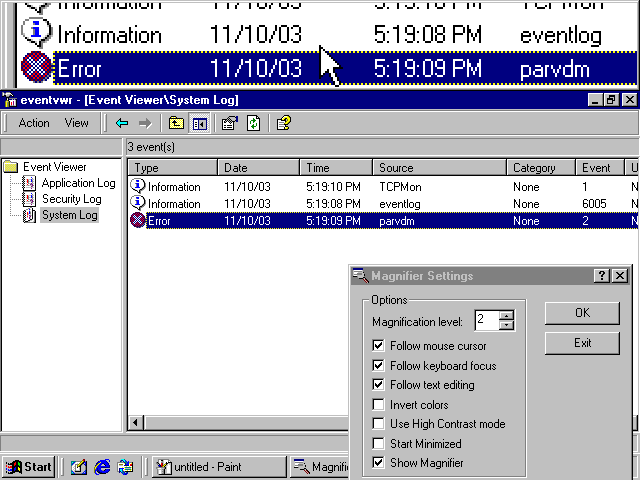
Task: Click the Show Desktop quick launch icon
Action: [78, 467]
